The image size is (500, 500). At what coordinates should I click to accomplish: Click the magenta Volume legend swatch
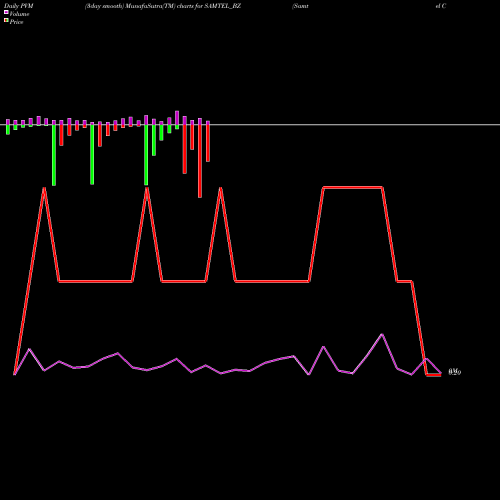6,12
